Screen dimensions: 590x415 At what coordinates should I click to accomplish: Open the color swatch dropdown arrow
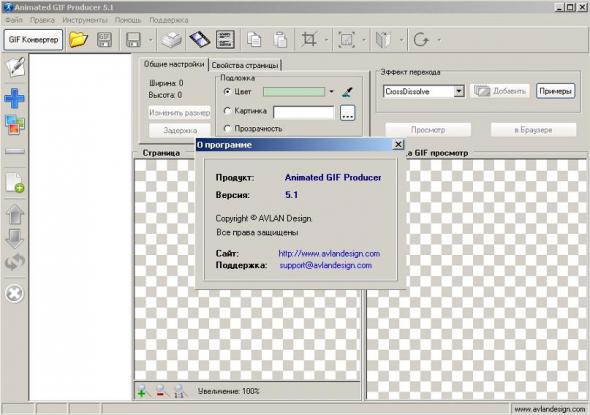pyautogui.click(x=331, y=91)
